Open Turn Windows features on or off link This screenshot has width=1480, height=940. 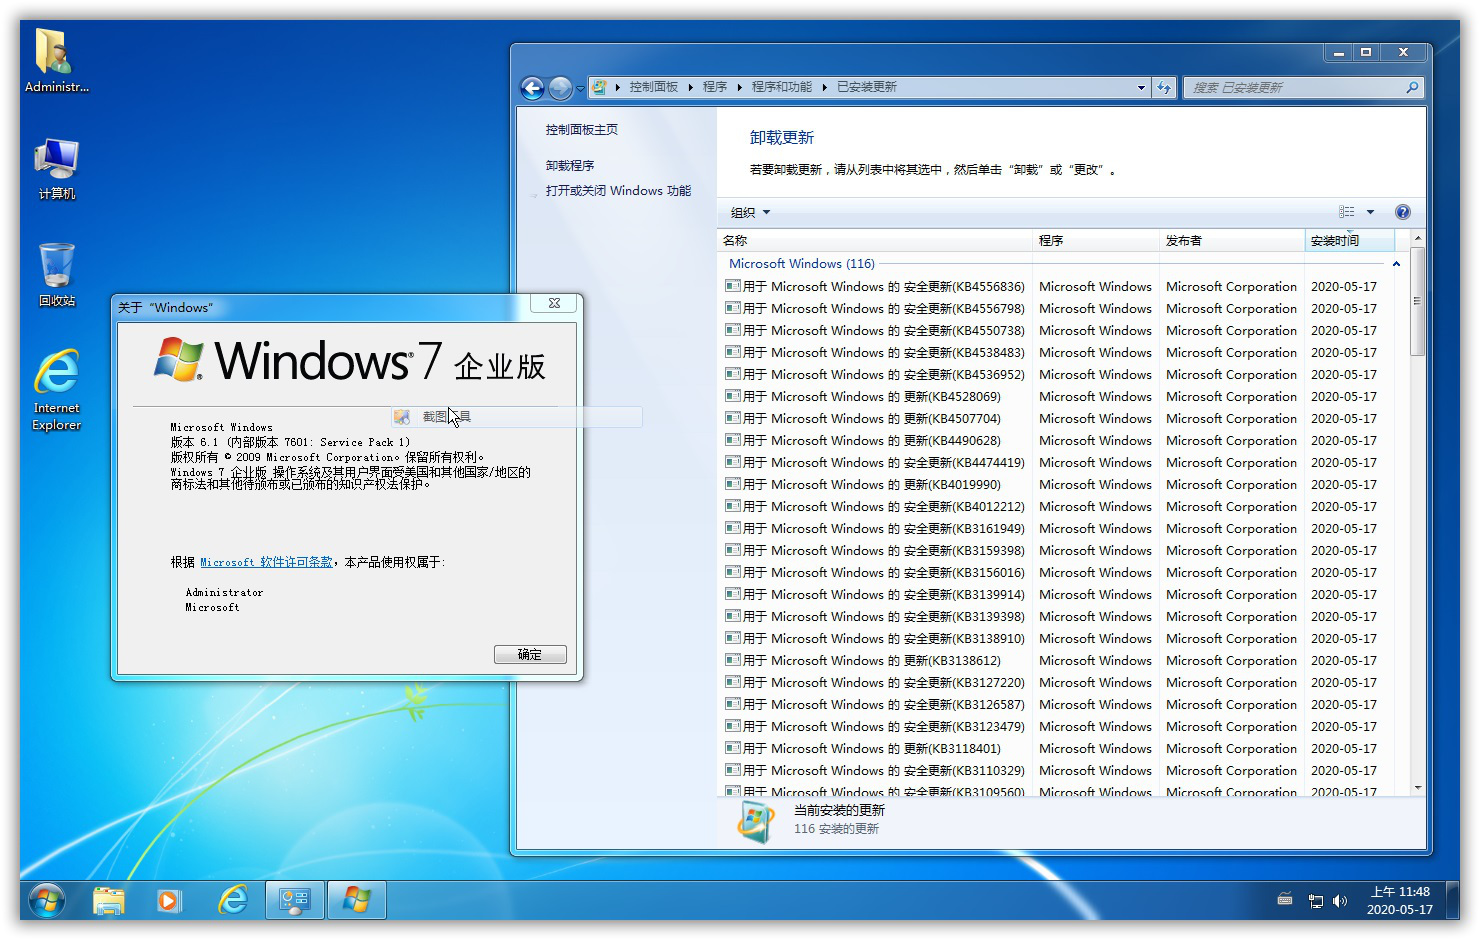(618, 191)
